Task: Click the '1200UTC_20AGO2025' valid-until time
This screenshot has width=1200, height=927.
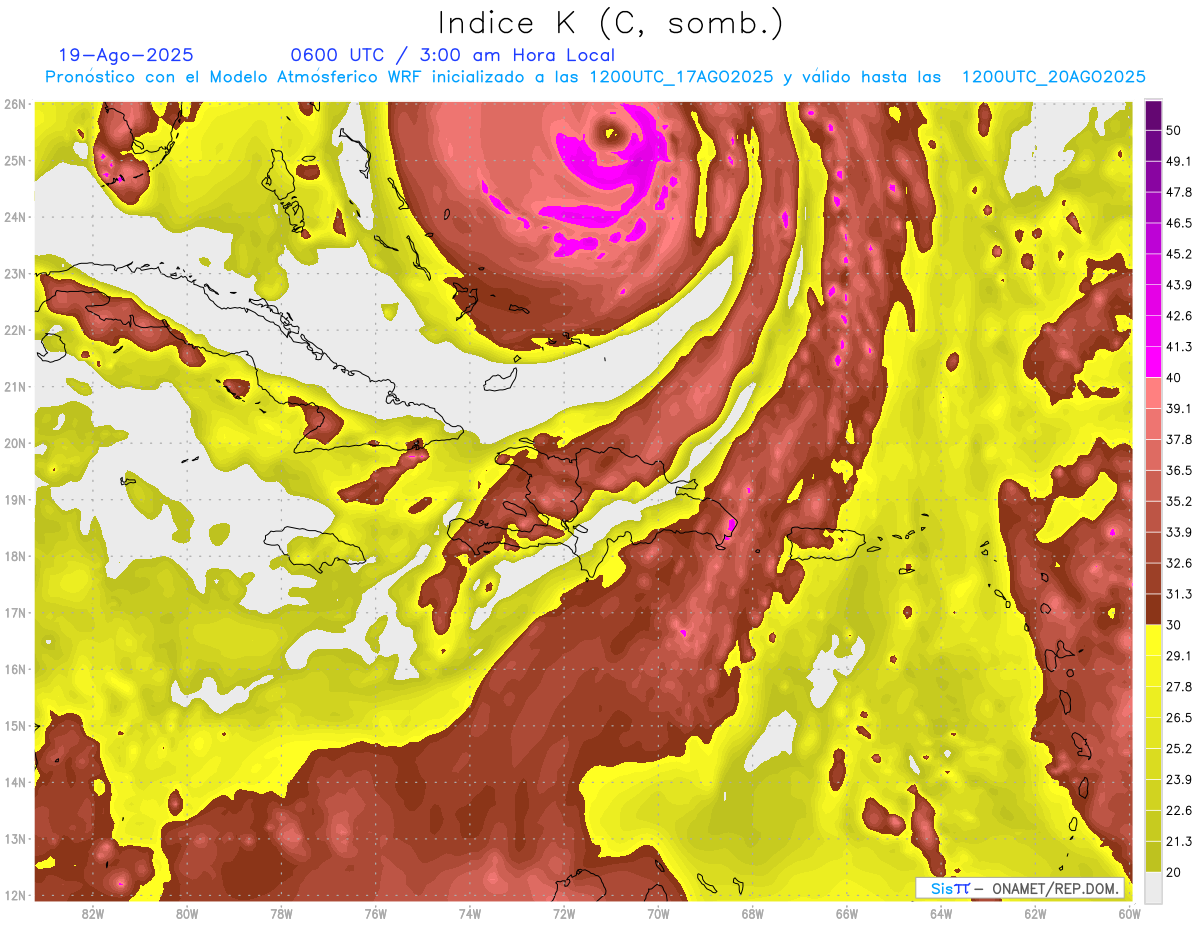Action: [x=1053, y=77]
